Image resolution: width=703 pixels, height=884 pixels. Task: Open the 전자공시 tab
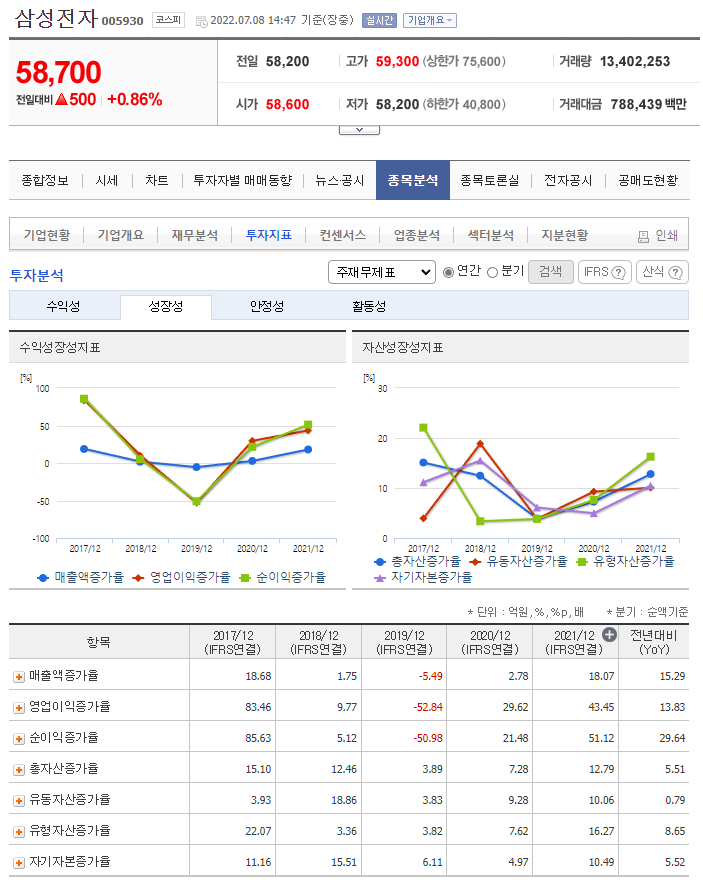click(568, 180)
